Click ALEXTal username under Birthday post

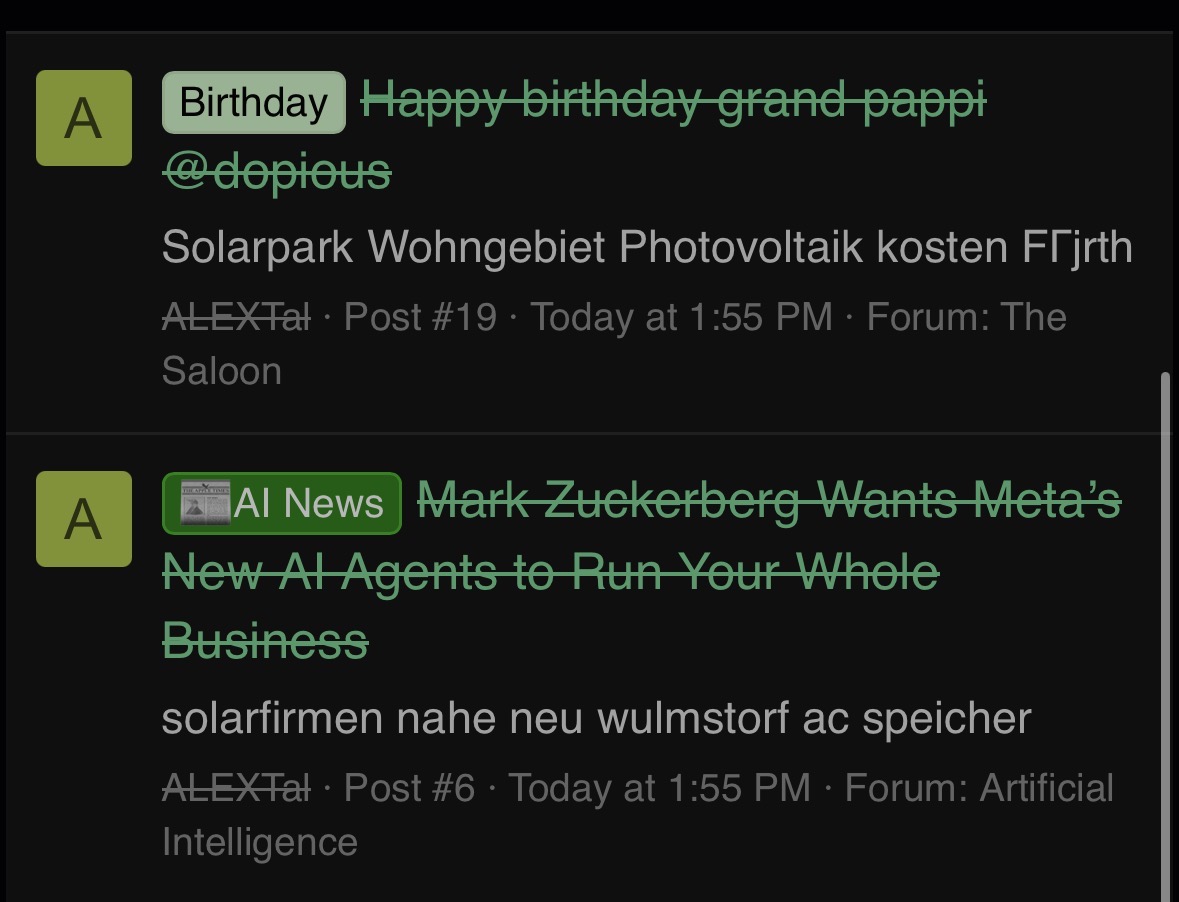[x=236, y=317]
